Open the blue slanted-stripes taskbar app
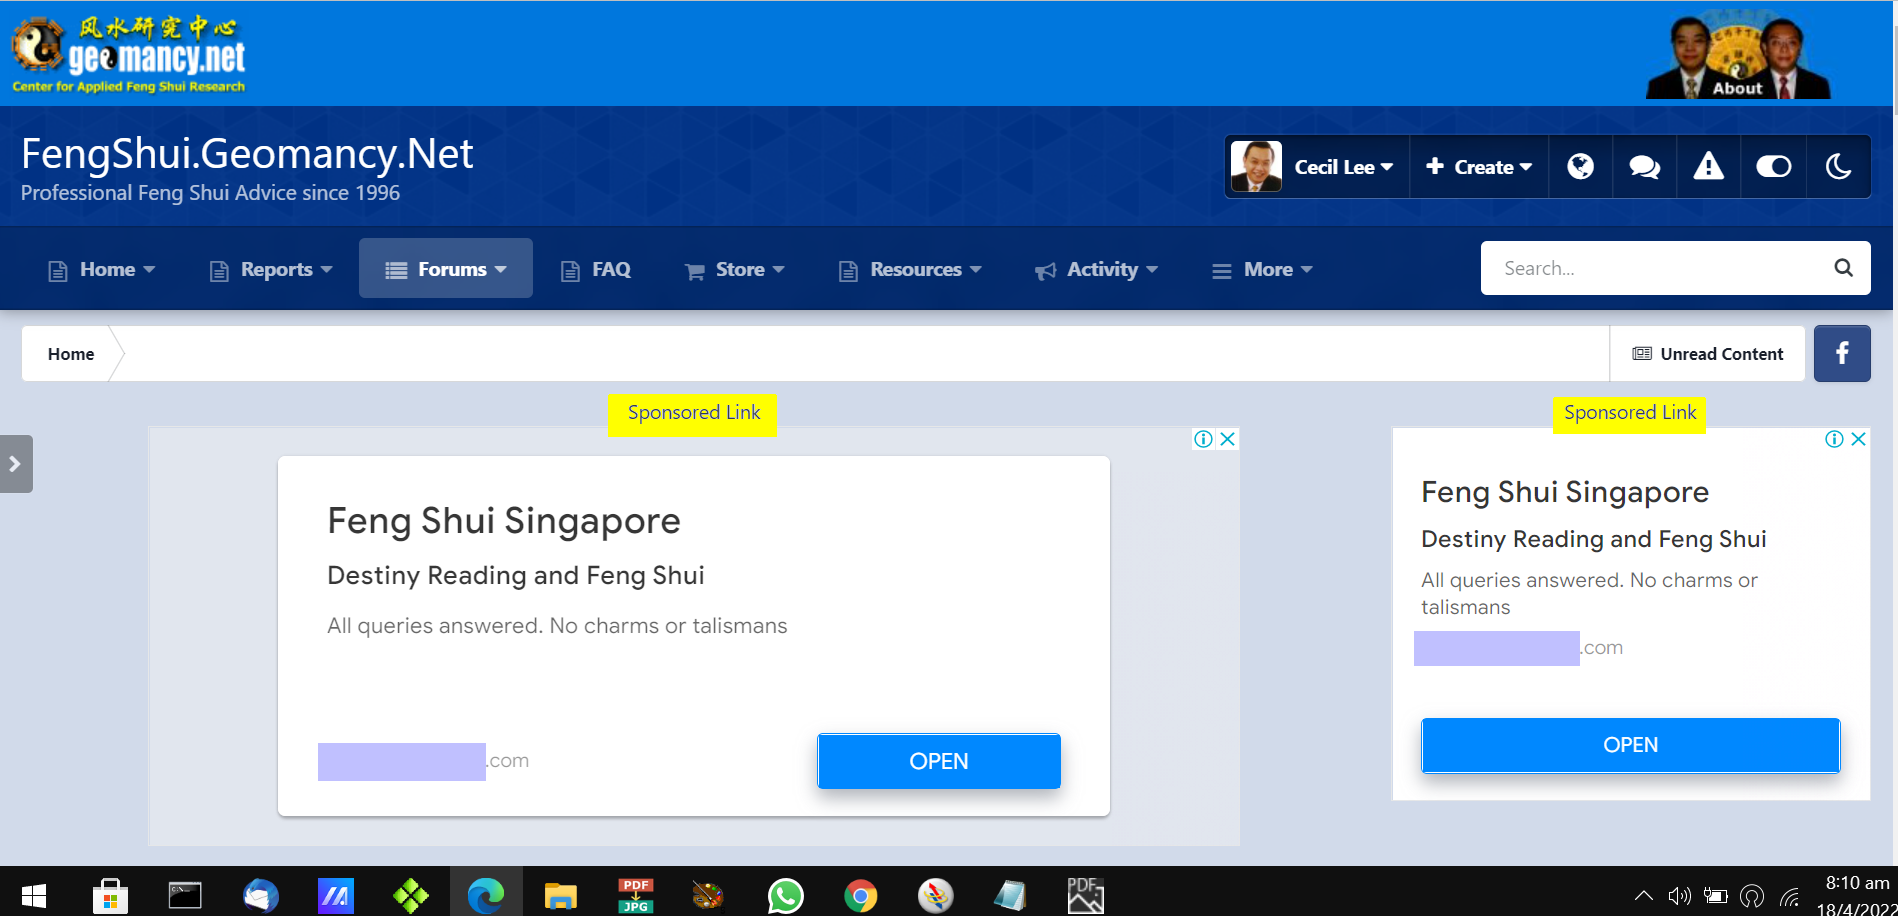This screenshot has width=1898, height=916. tap(335, 895)
